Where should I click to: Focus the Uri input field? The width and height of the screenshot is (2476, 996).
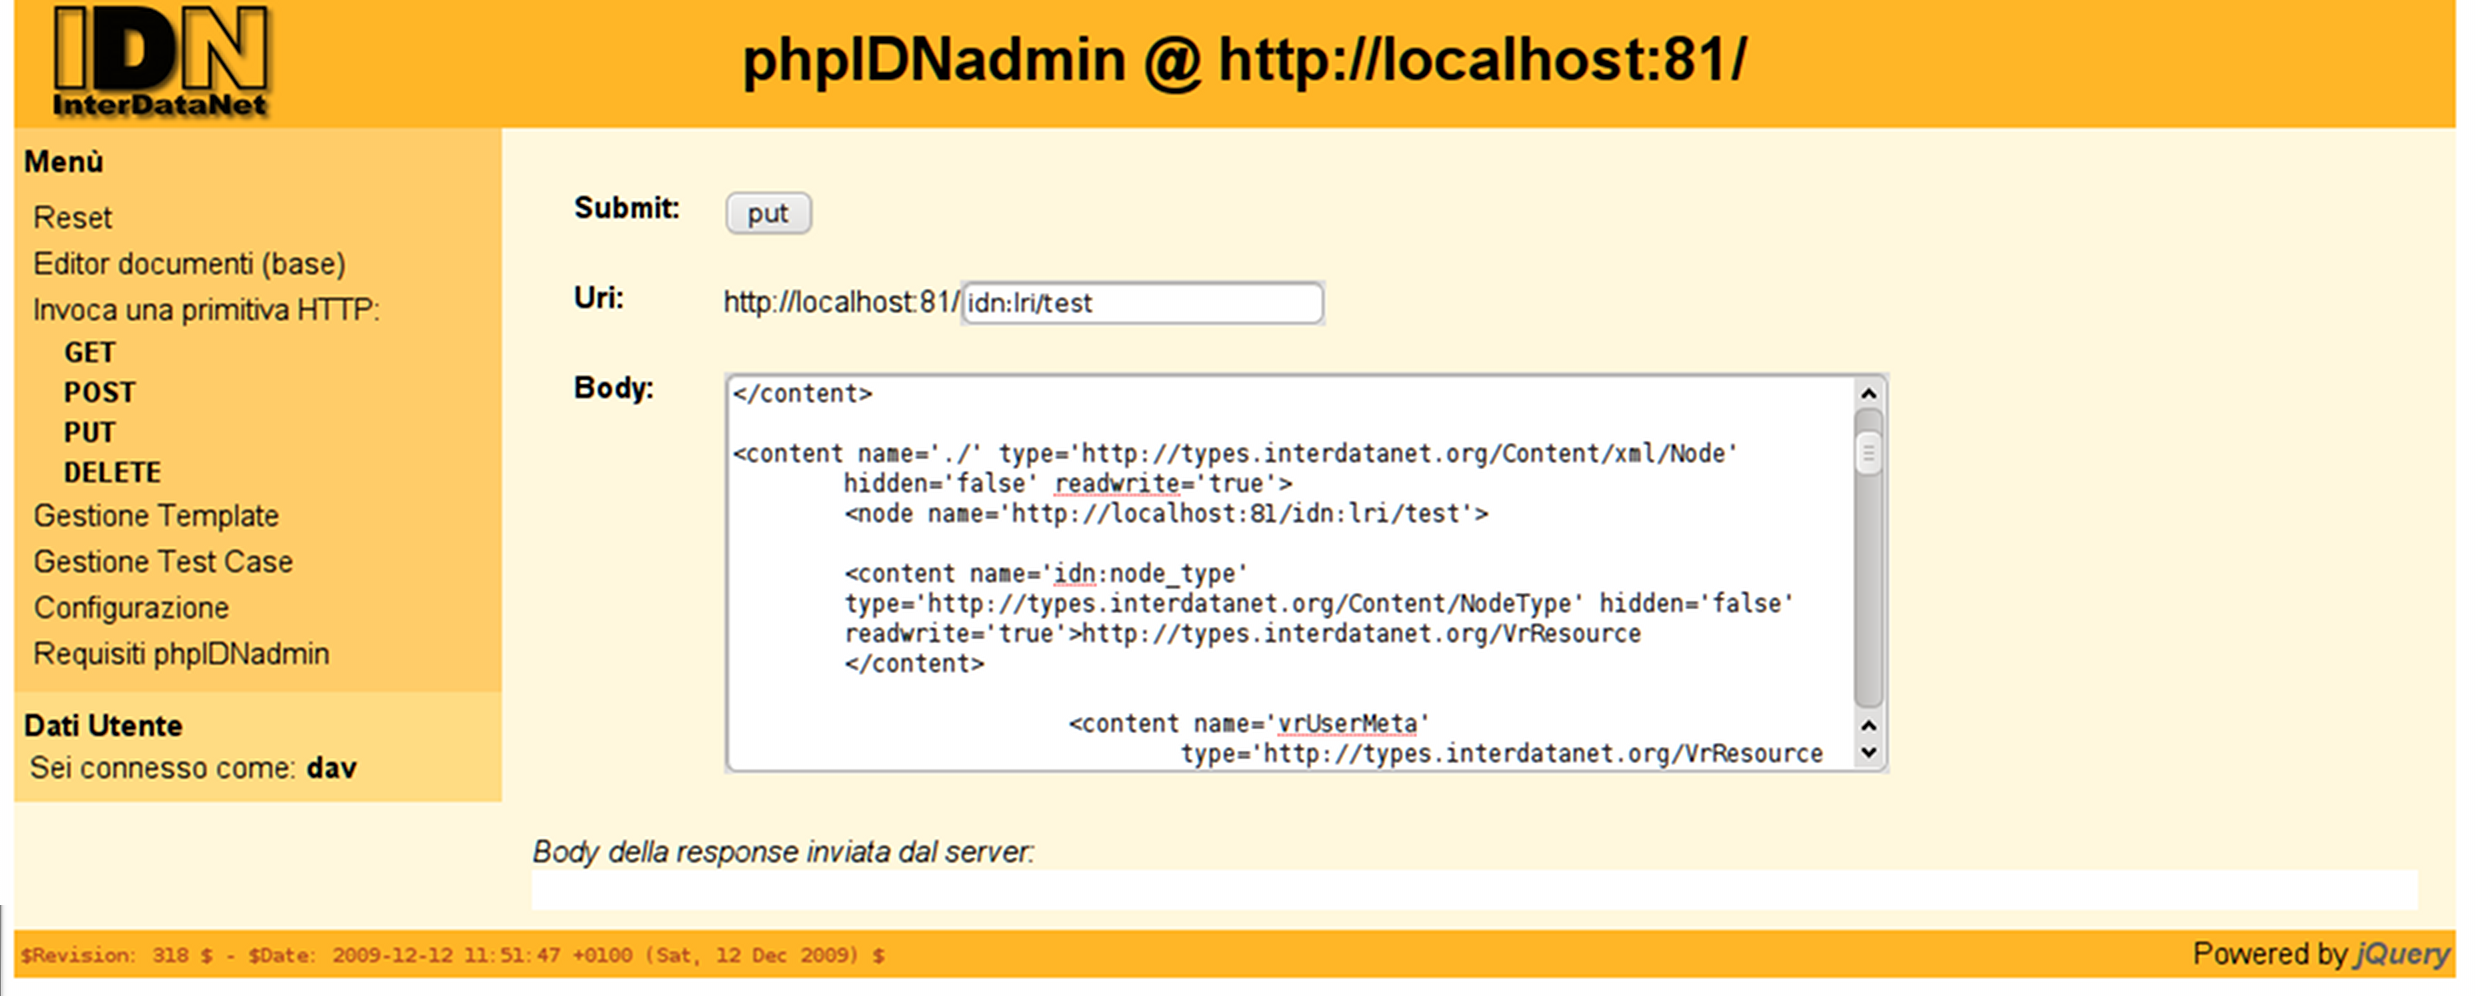click(x=1142, y=303)
